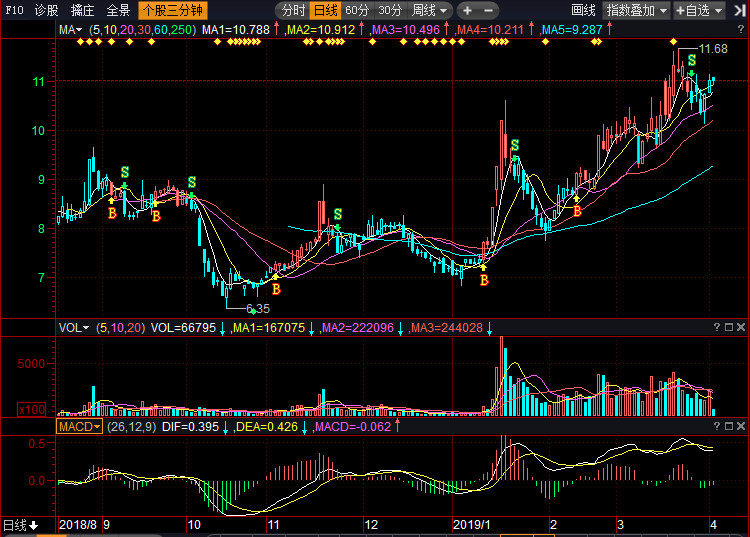Switch chart period to 60分

coord(357,10)
